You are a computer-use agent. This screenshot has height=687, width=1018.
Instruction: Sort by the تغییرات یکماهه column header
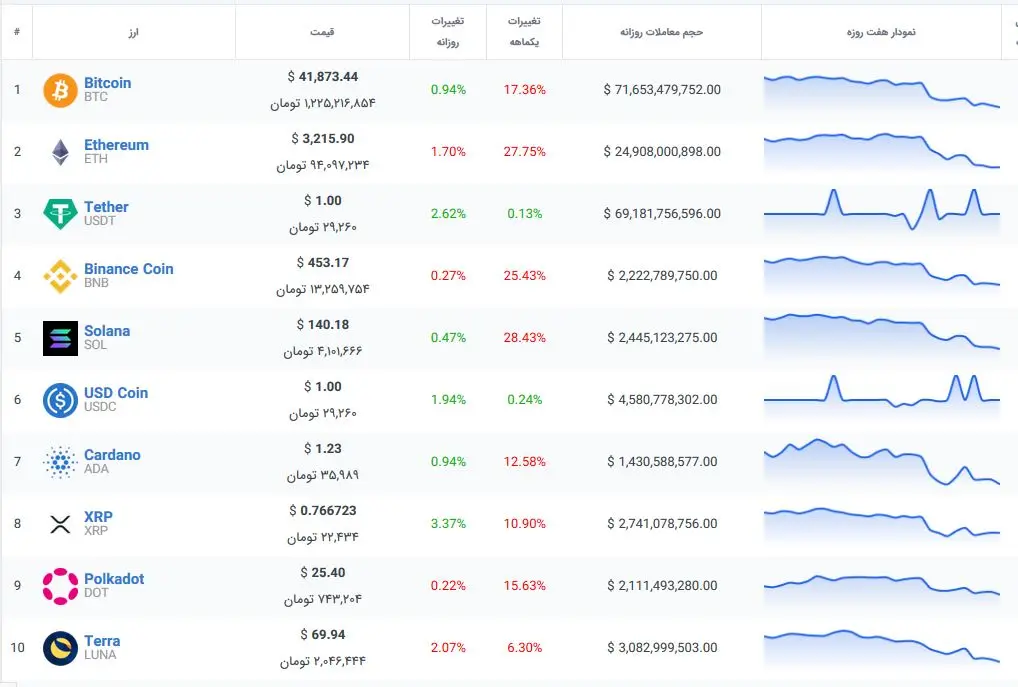pyautogui.click(x=523, y=32)
